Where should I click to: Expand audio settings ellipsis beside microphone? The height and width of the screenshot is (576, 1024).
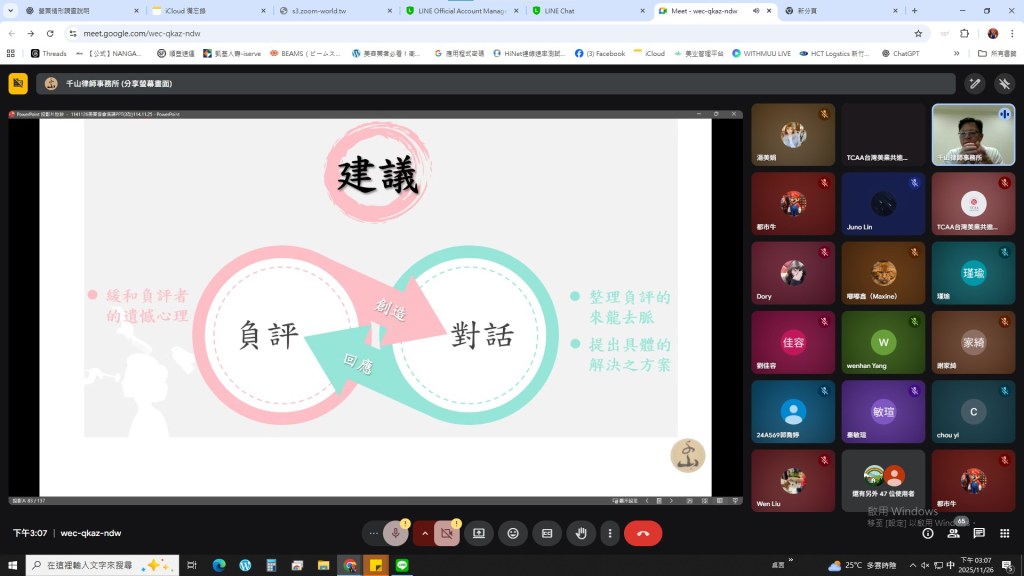point(374,533)
